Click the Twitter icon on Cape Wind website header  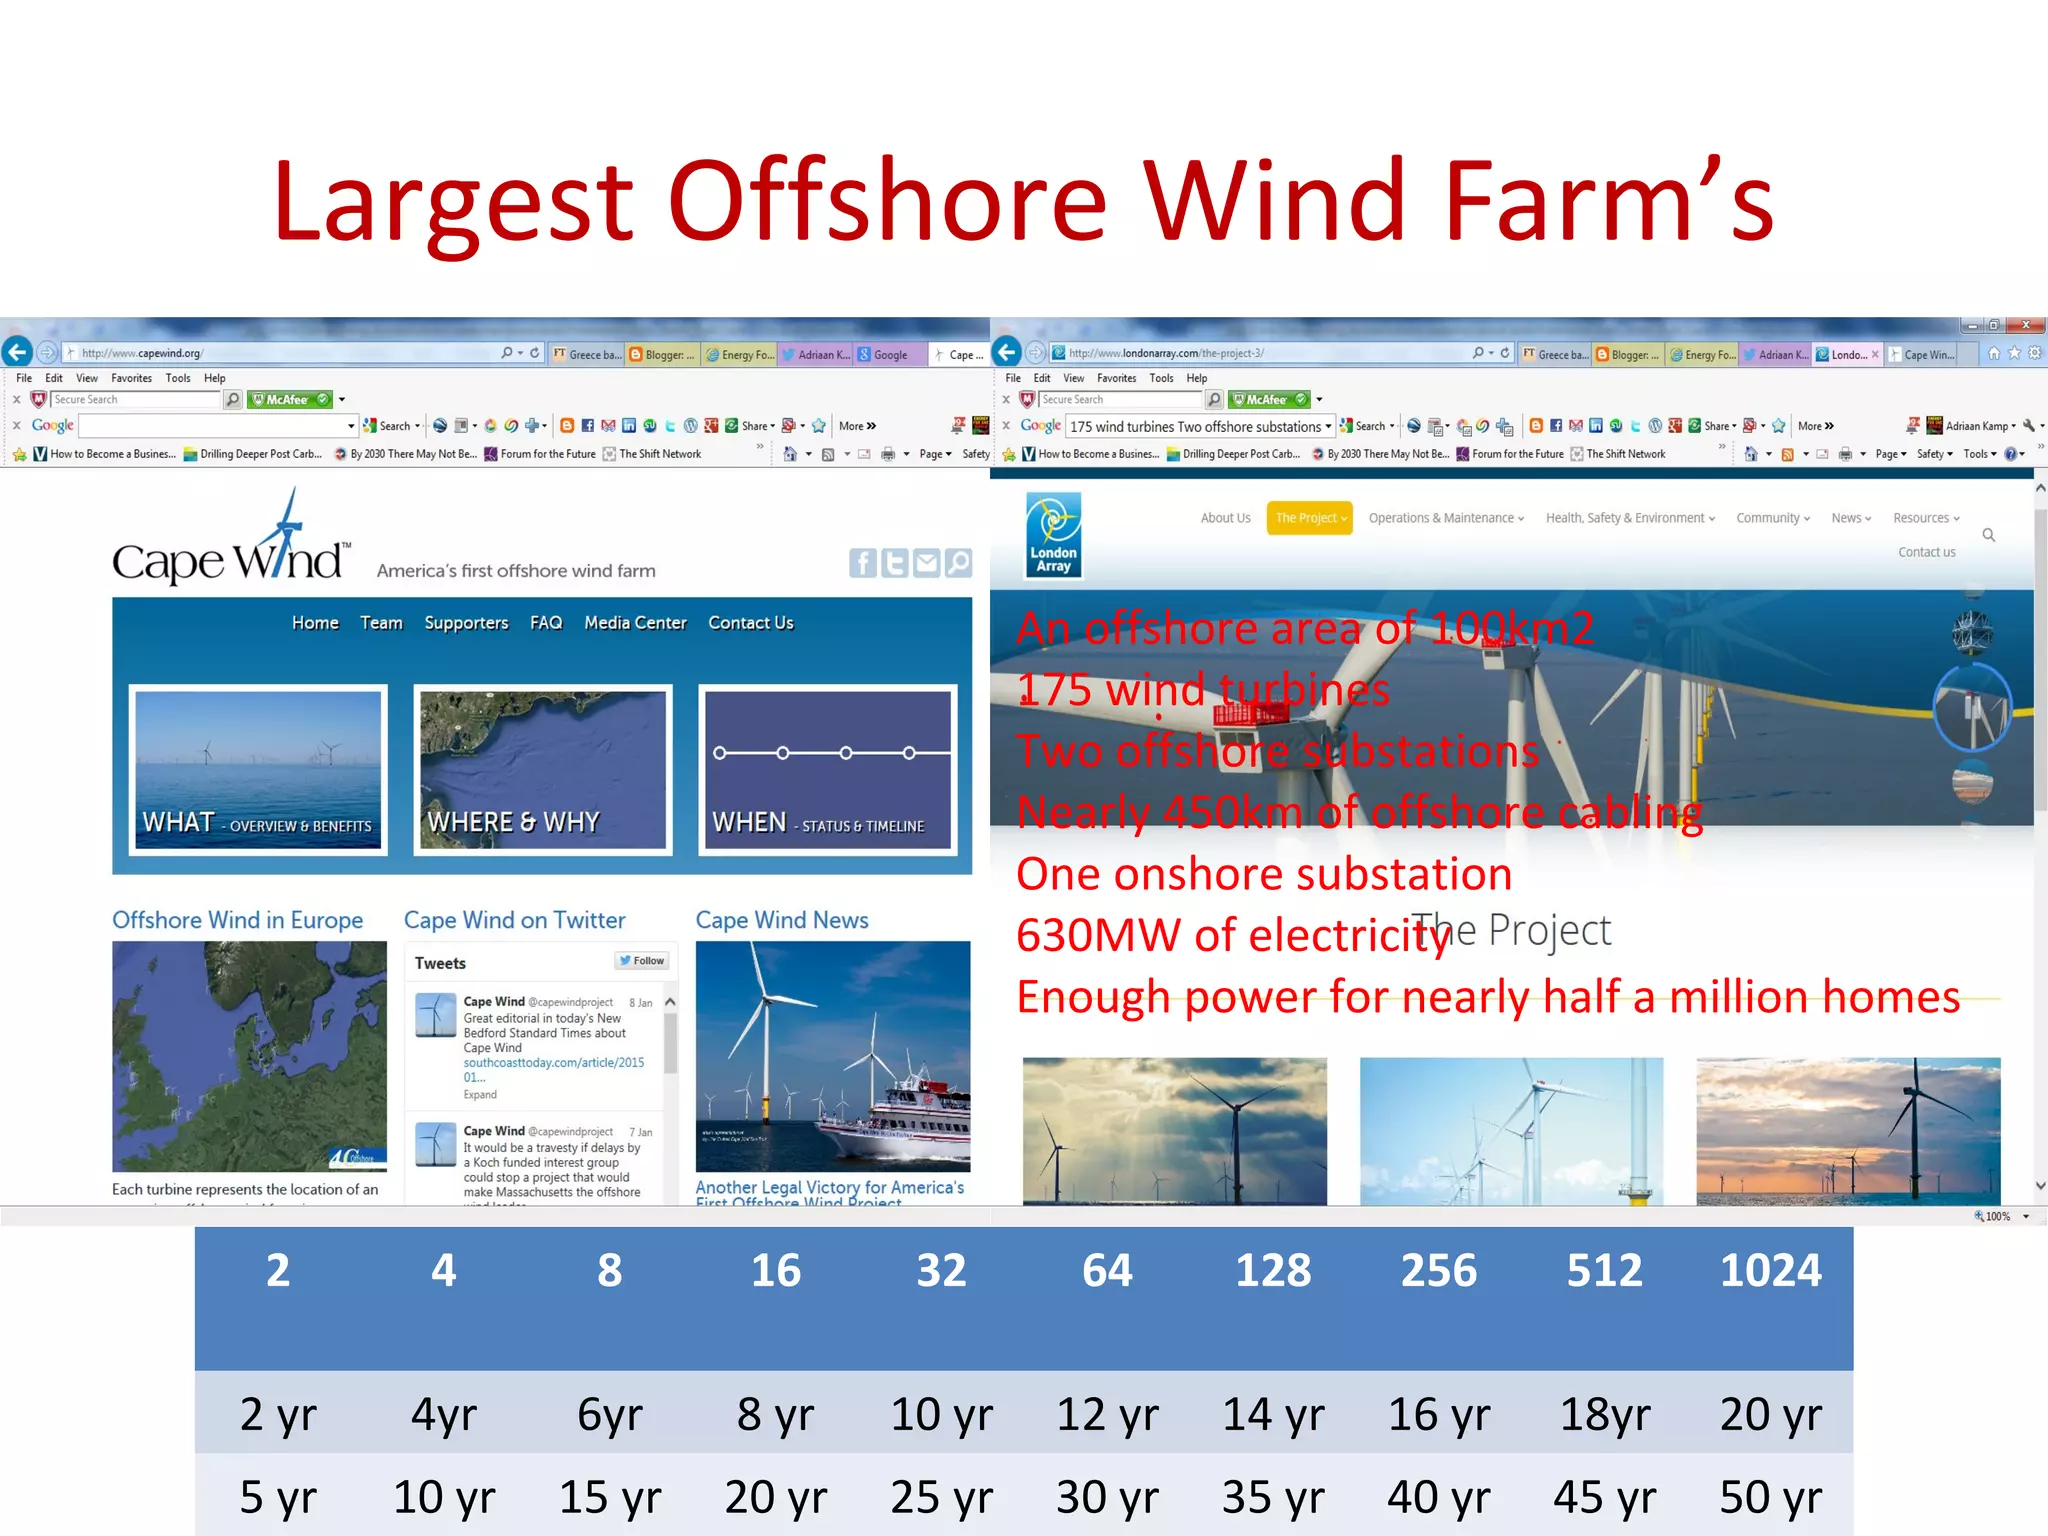[895, 563]
